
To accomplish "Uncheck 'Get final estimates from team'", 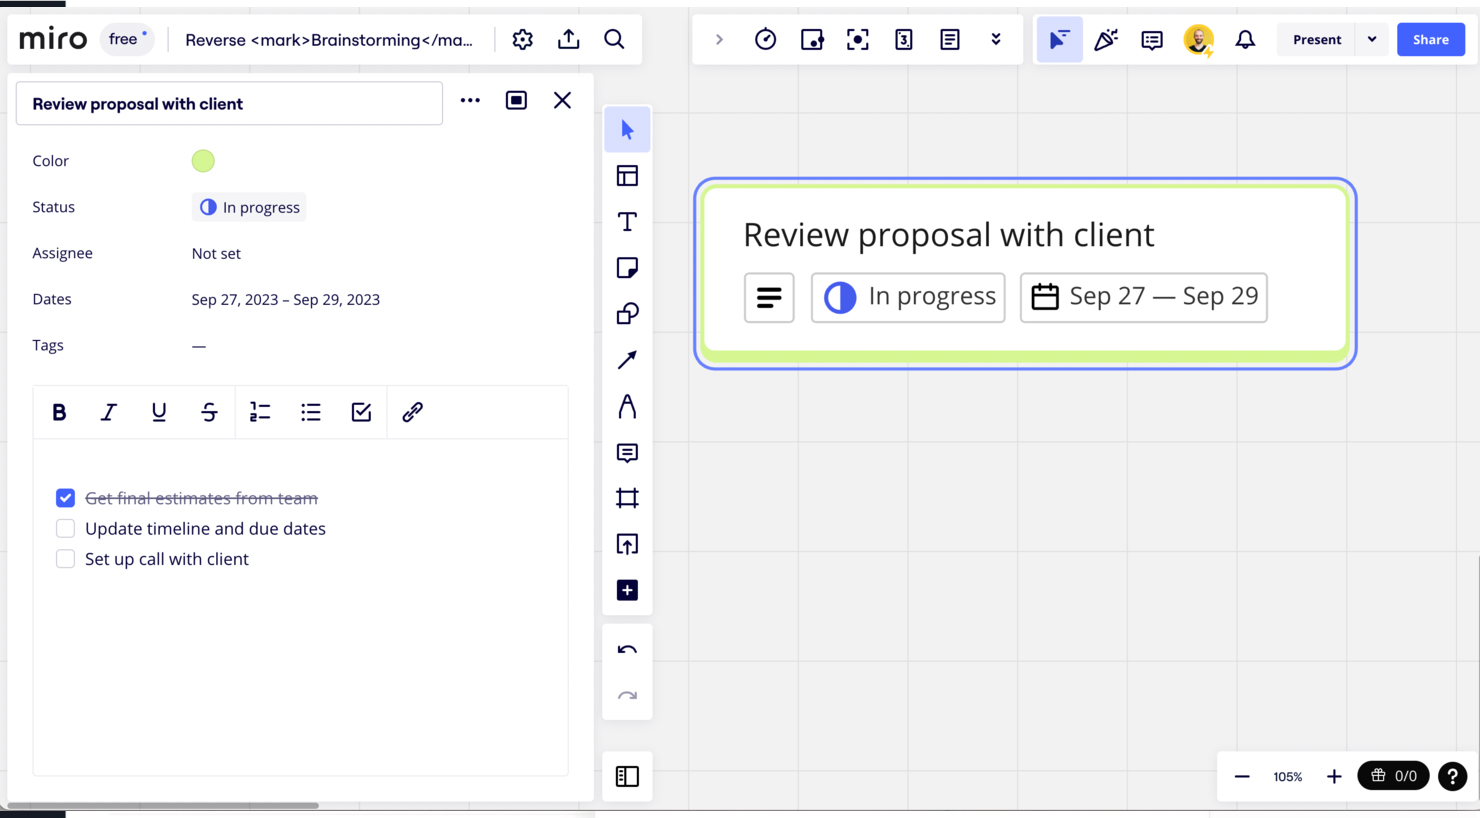I will pos(65,498).
